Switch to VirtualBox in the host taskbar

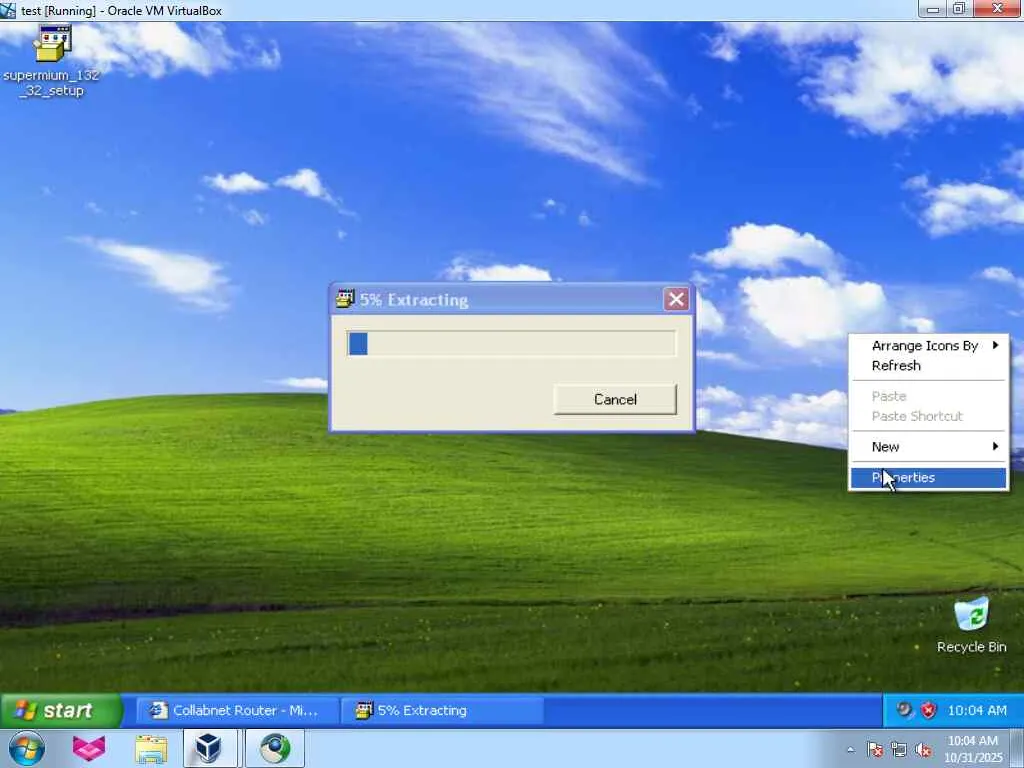point(209,748)
